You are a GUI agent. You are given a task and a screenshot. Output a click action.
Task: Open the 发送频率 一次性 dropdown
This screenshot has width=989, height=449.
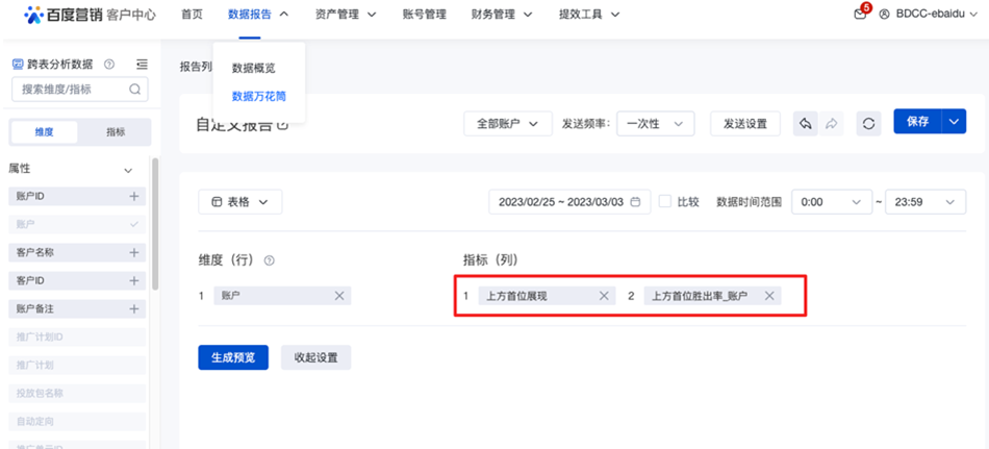[655, 123]
